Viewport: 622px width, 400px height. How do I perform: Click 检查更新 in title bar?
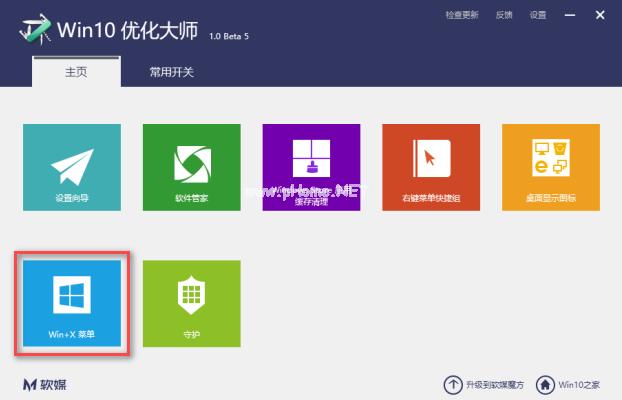(462, 15)
